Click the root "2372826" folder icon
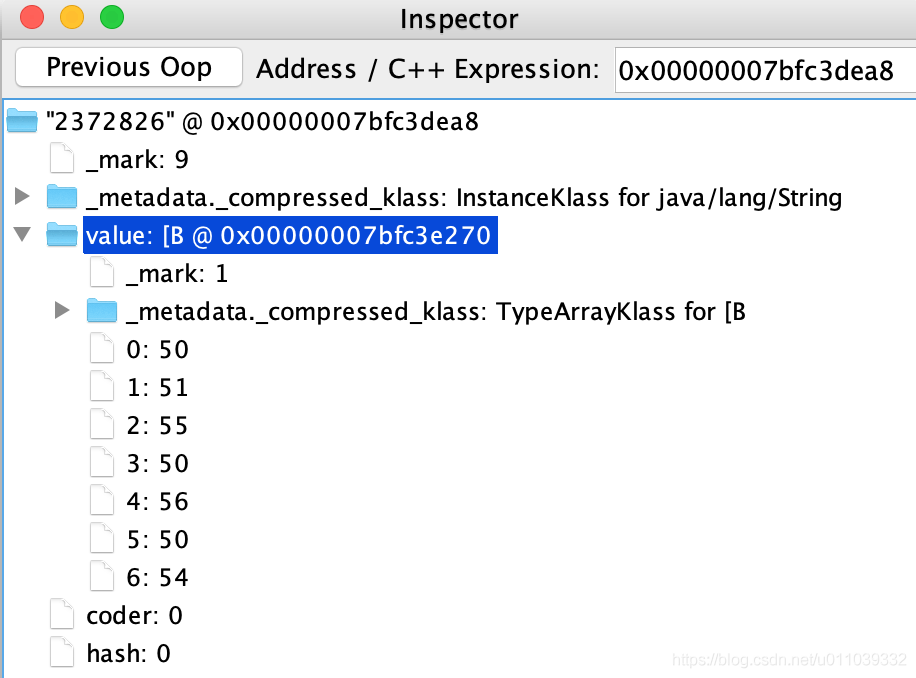 [22, 121]
